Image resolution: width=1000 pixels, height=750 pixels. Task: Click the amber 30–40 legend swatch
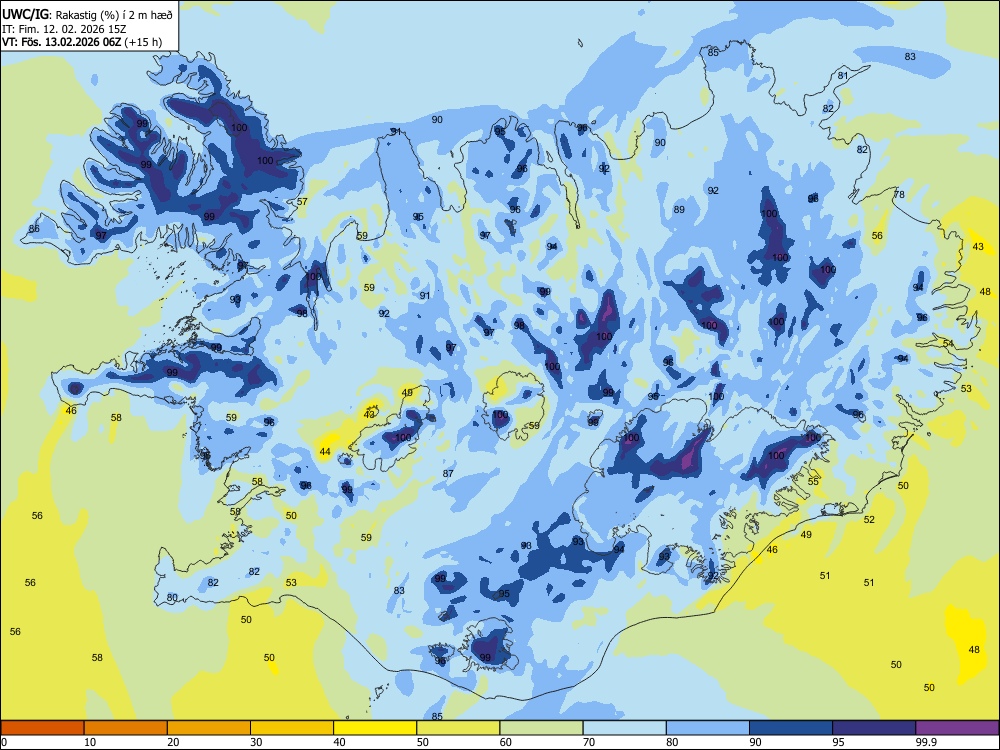point(292,728)
